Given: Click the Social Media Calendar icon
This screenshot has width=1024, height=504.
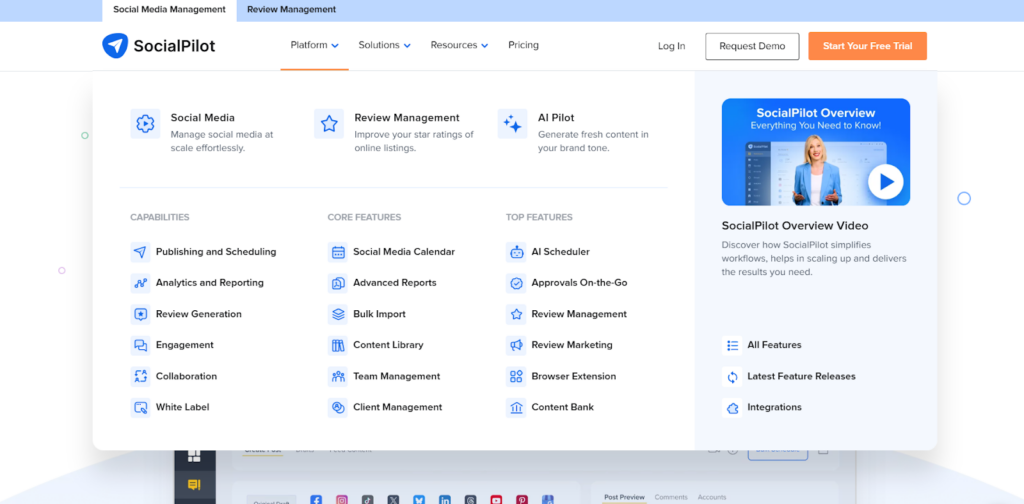Looking at the screenshot, I should tap(338, 252).
